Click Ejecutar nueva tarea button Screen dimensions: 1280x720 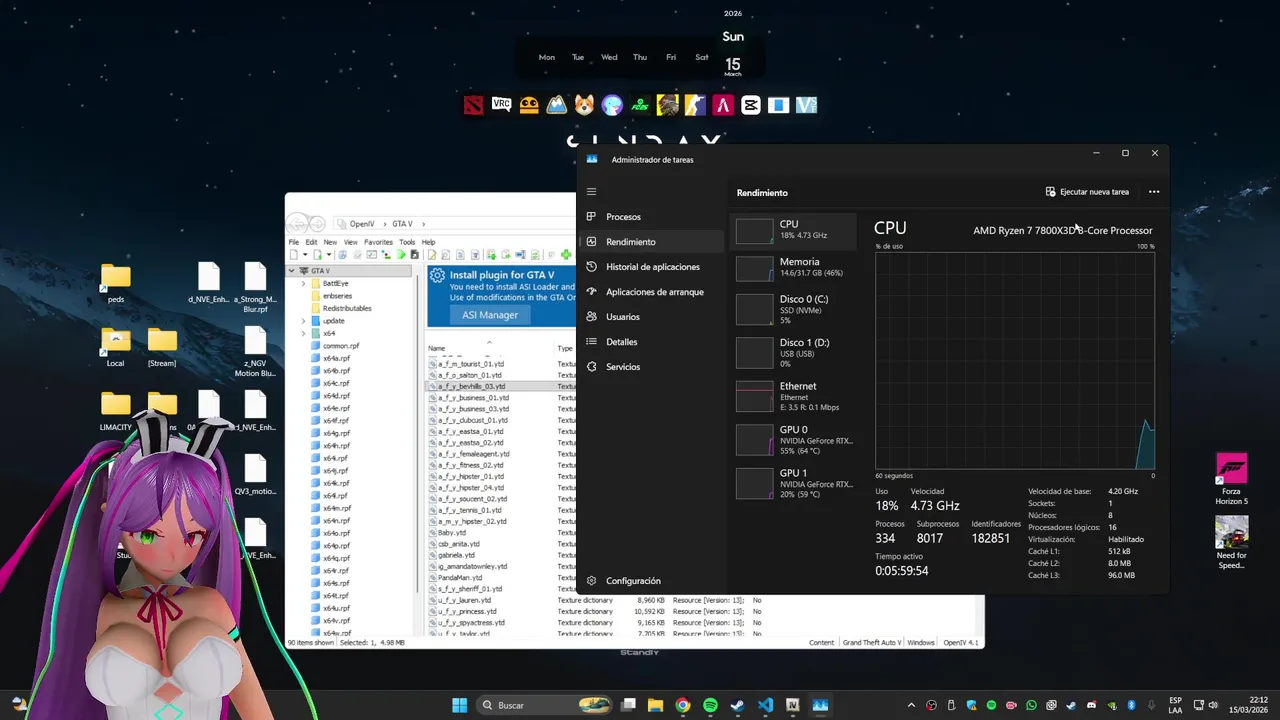click(x=1087, y=192)
